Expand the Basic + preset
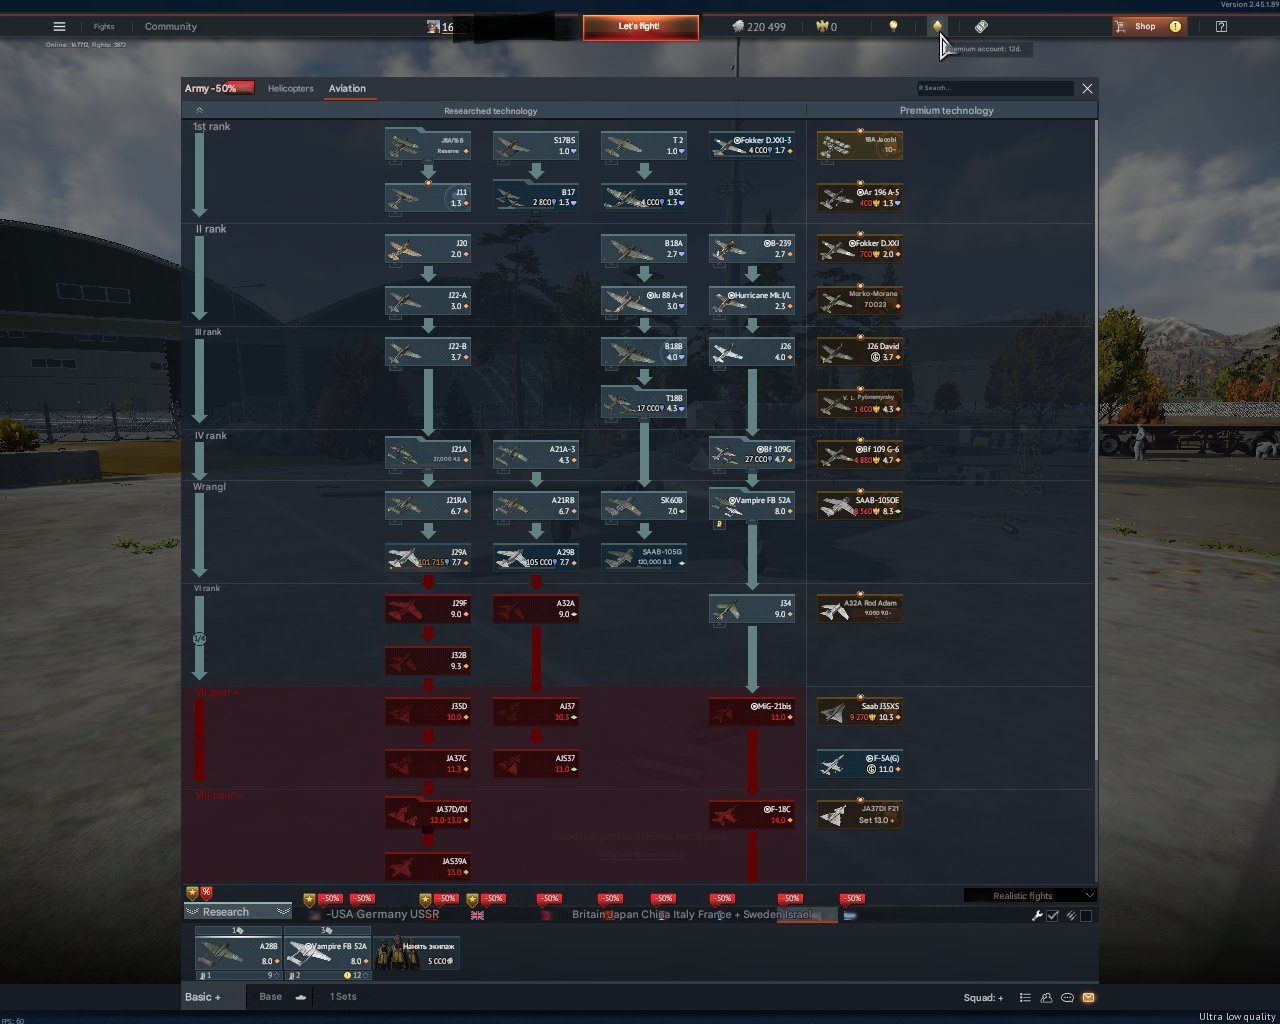Image resolution: width=1280 pixels, height=1024 pixels. tap(203, 997)
